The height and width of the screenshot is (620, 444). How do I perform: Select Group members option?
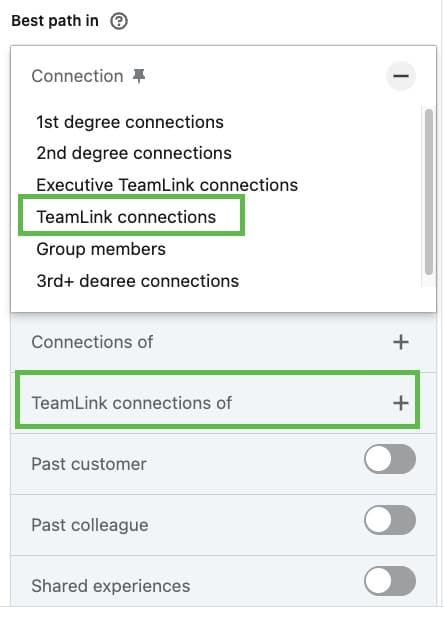pyautogui.click(x=101, y=249)
